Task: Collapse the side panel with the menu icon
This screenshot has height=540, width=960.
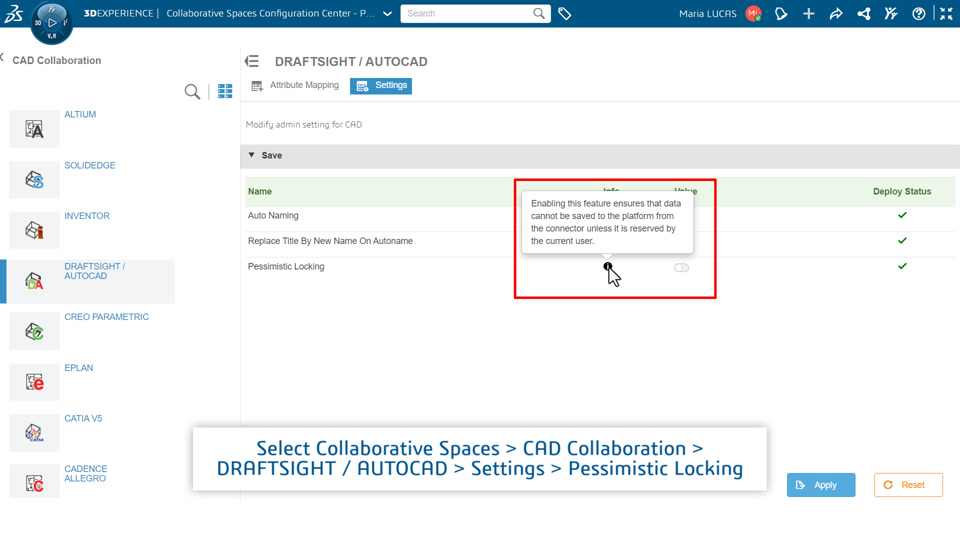Action: pos(252,61)
